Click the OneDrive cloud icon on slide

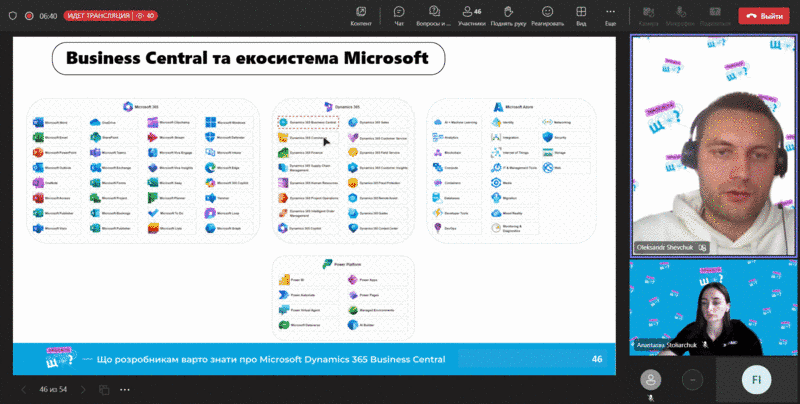point(95,122)
